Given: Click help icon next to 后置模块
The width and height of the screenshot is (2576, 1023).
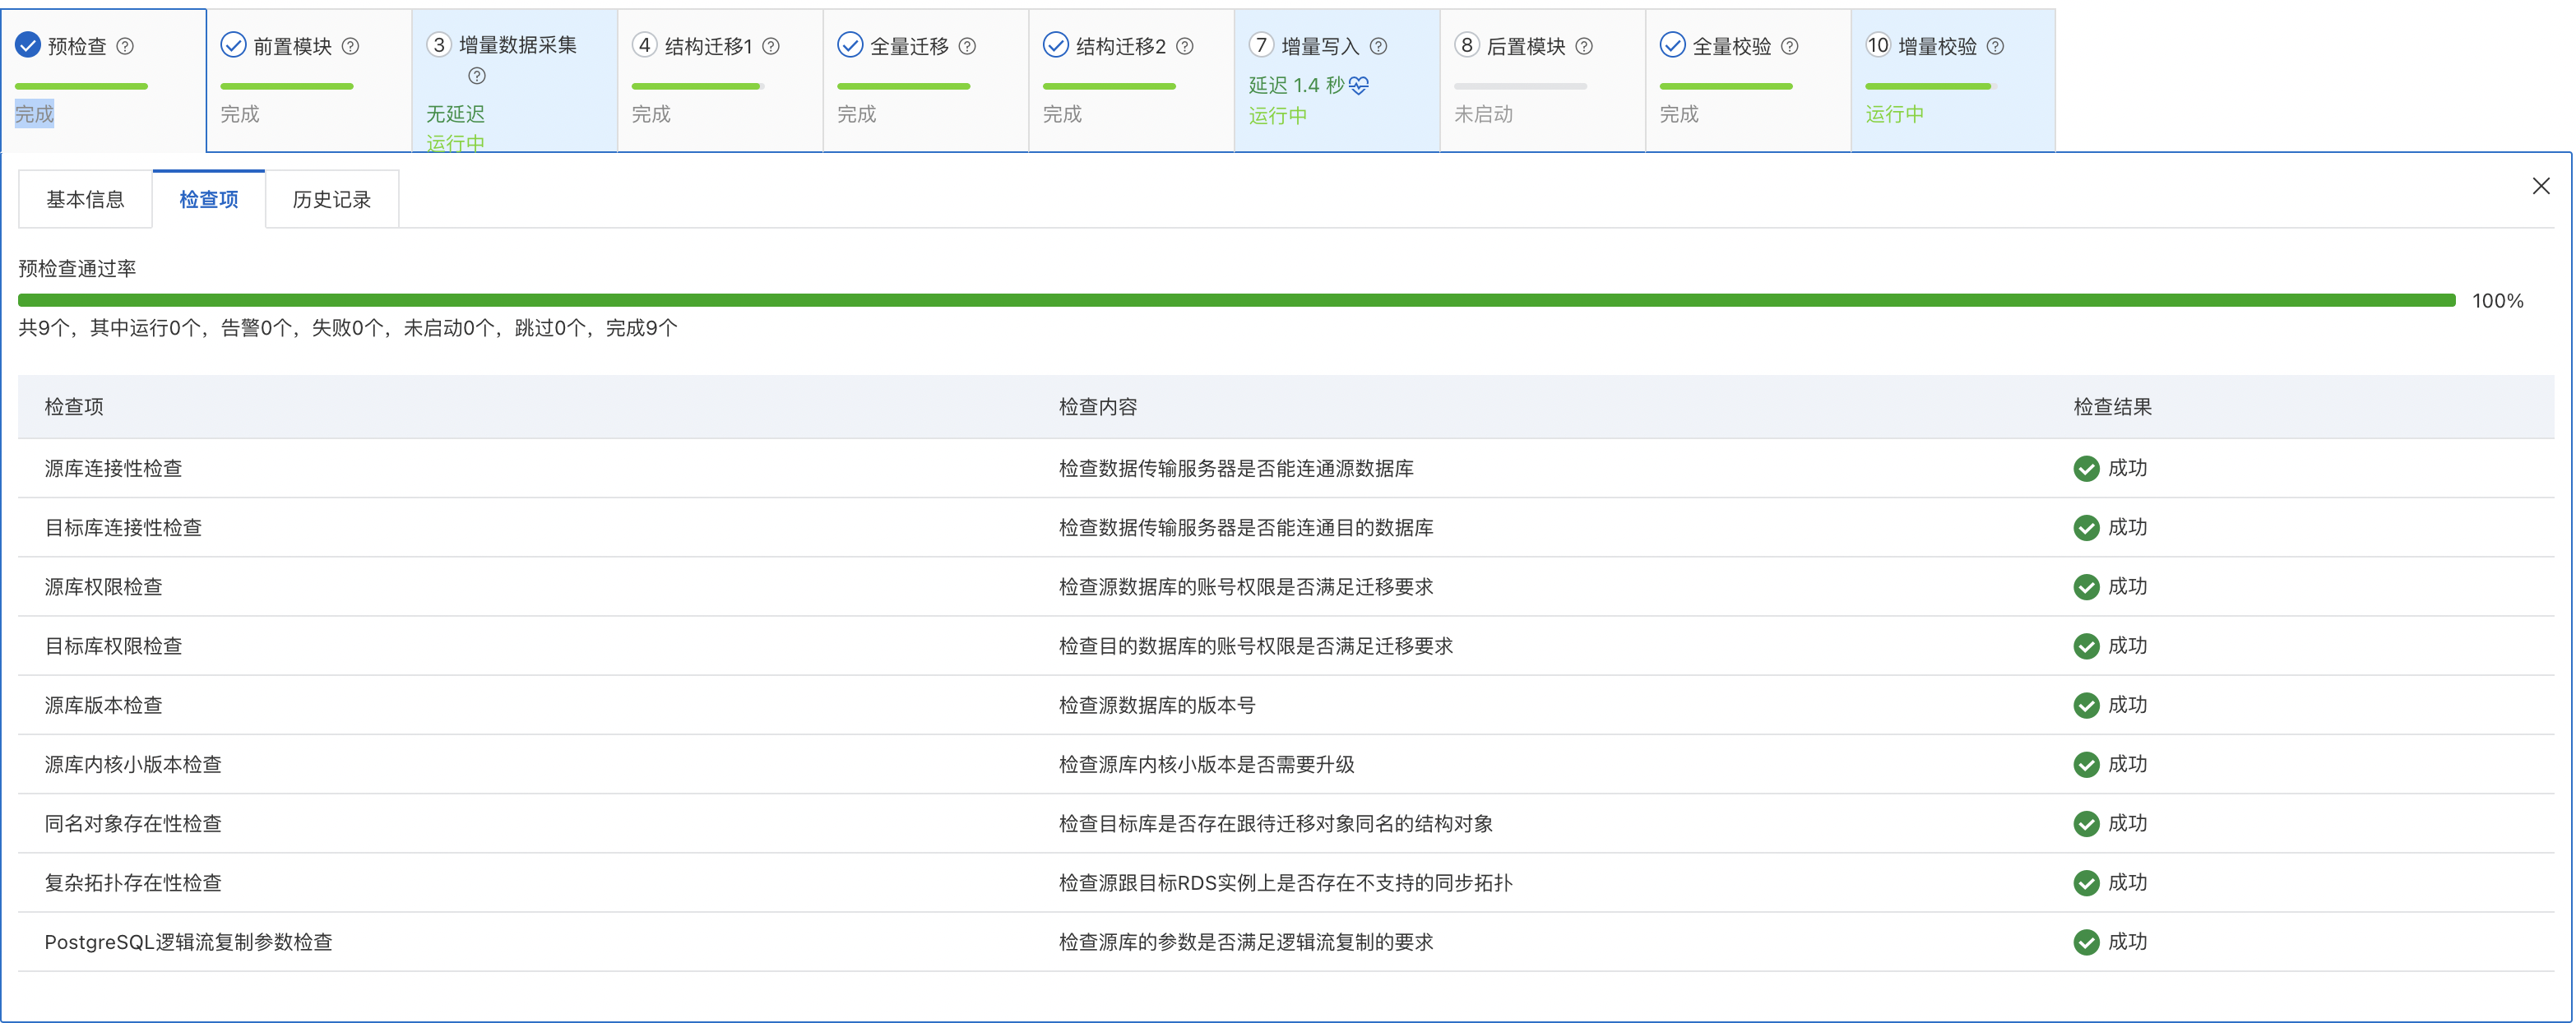Looking at the screenshot, I should coord(1584,46).
